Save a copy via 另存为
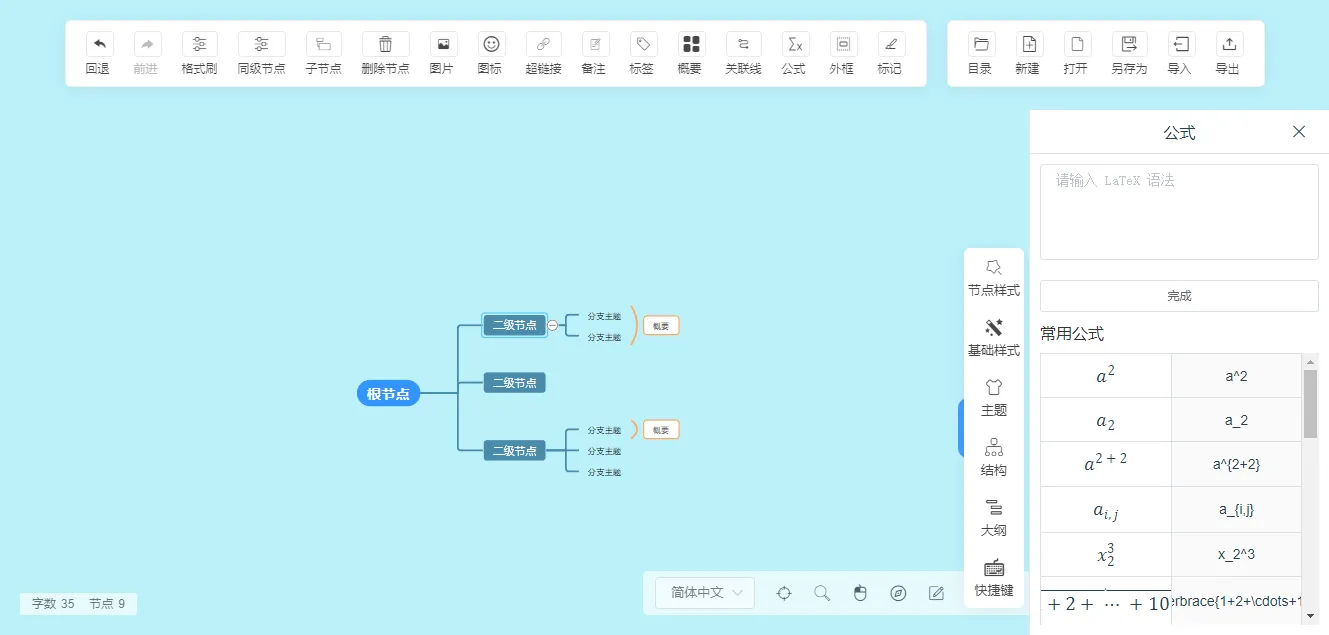 click(x=1129, y=44)
